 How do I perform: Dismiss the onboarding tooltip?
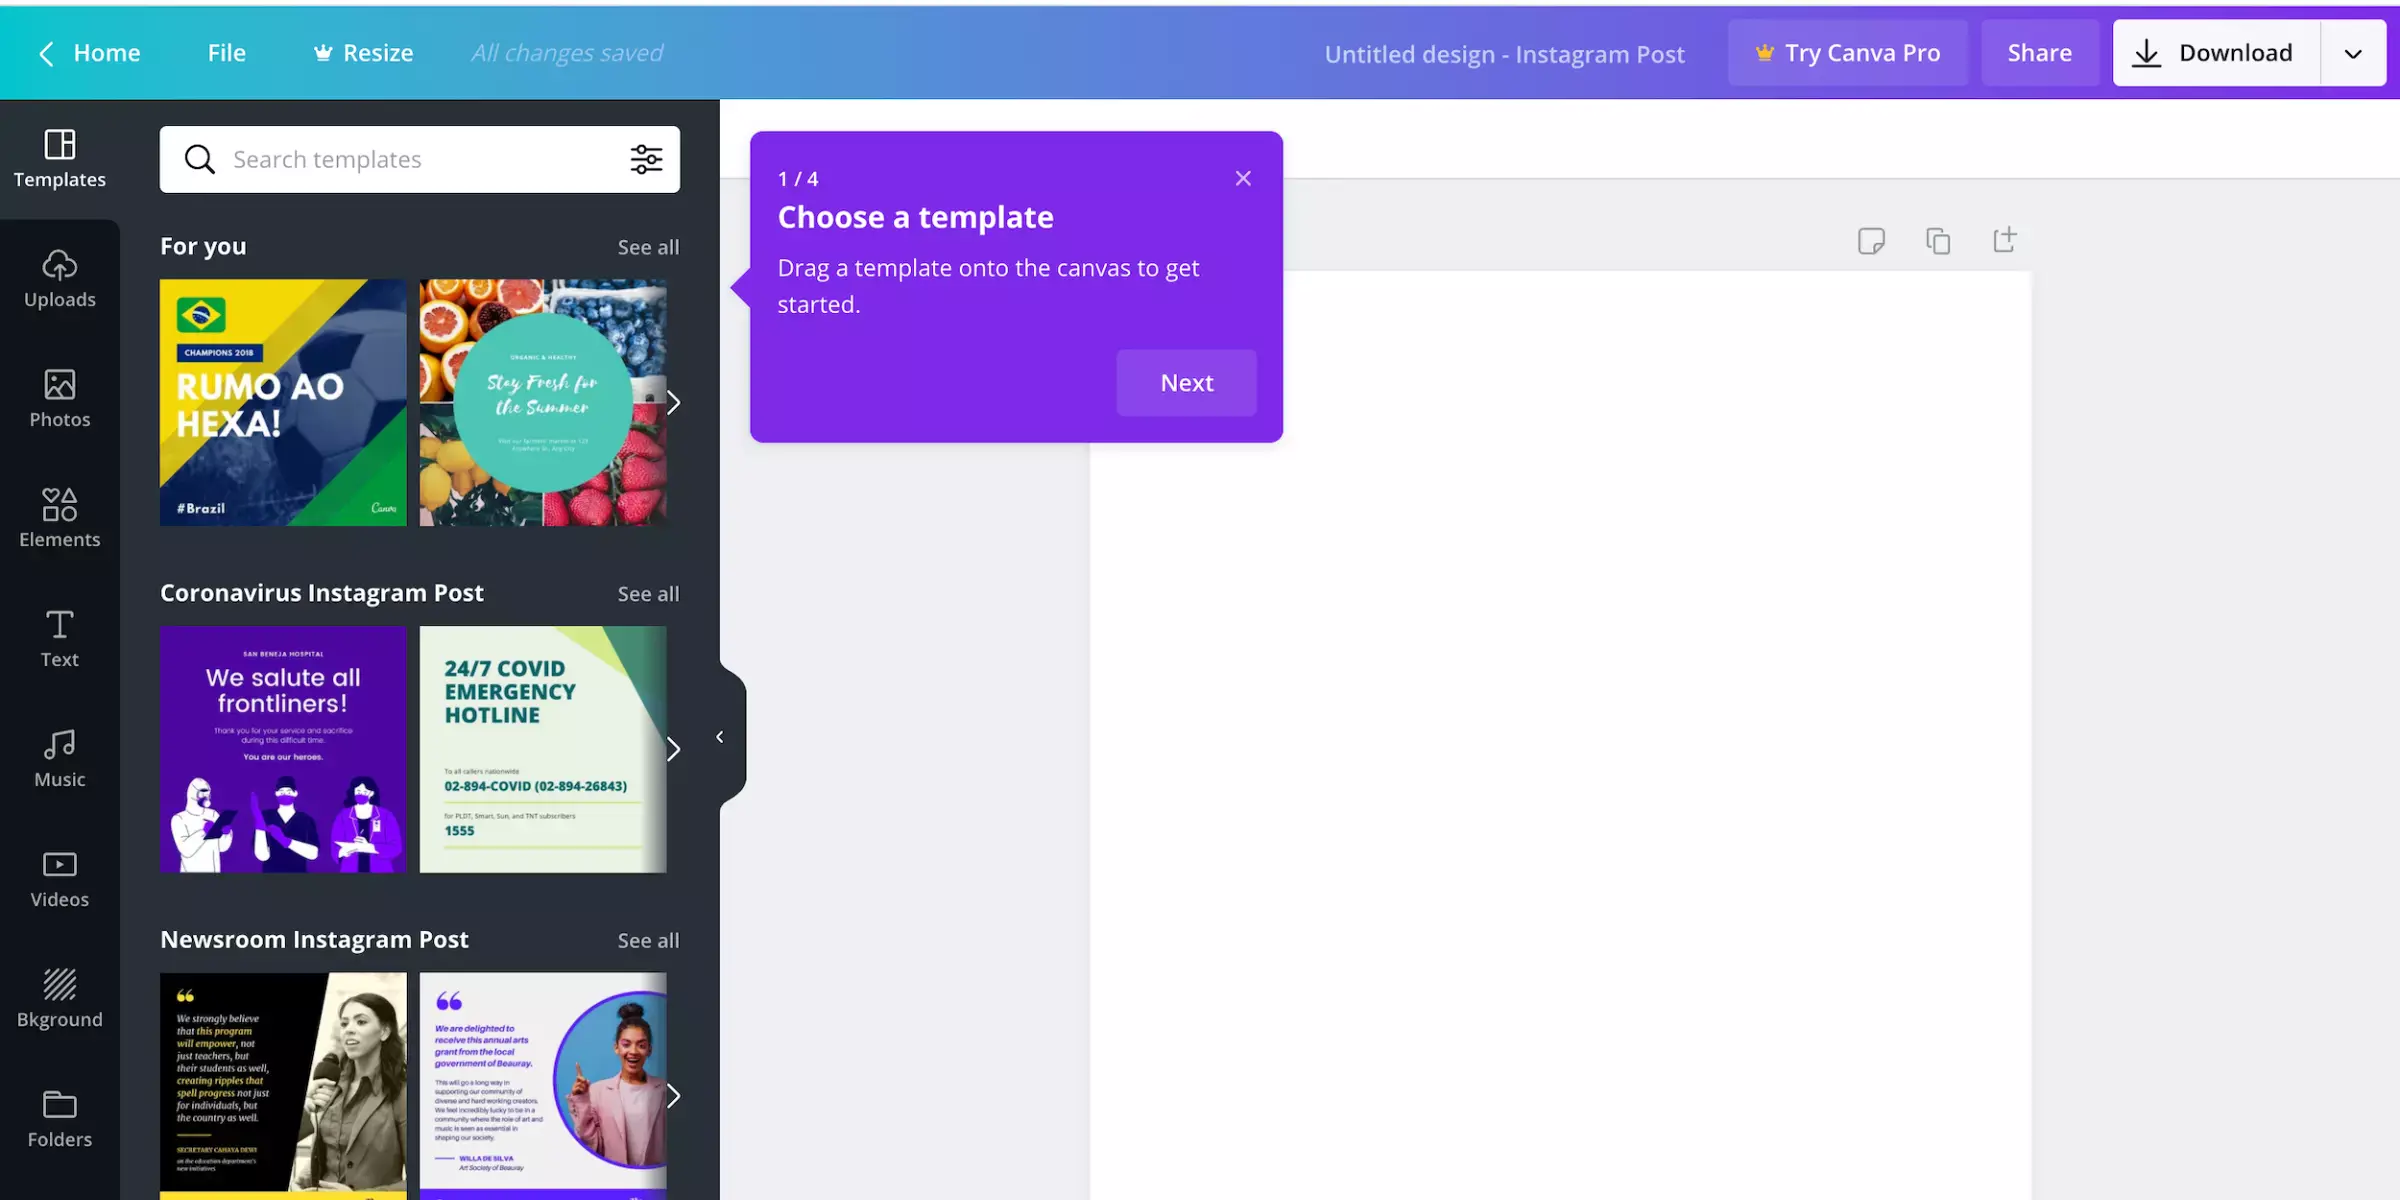click(x=1243, y=178)
